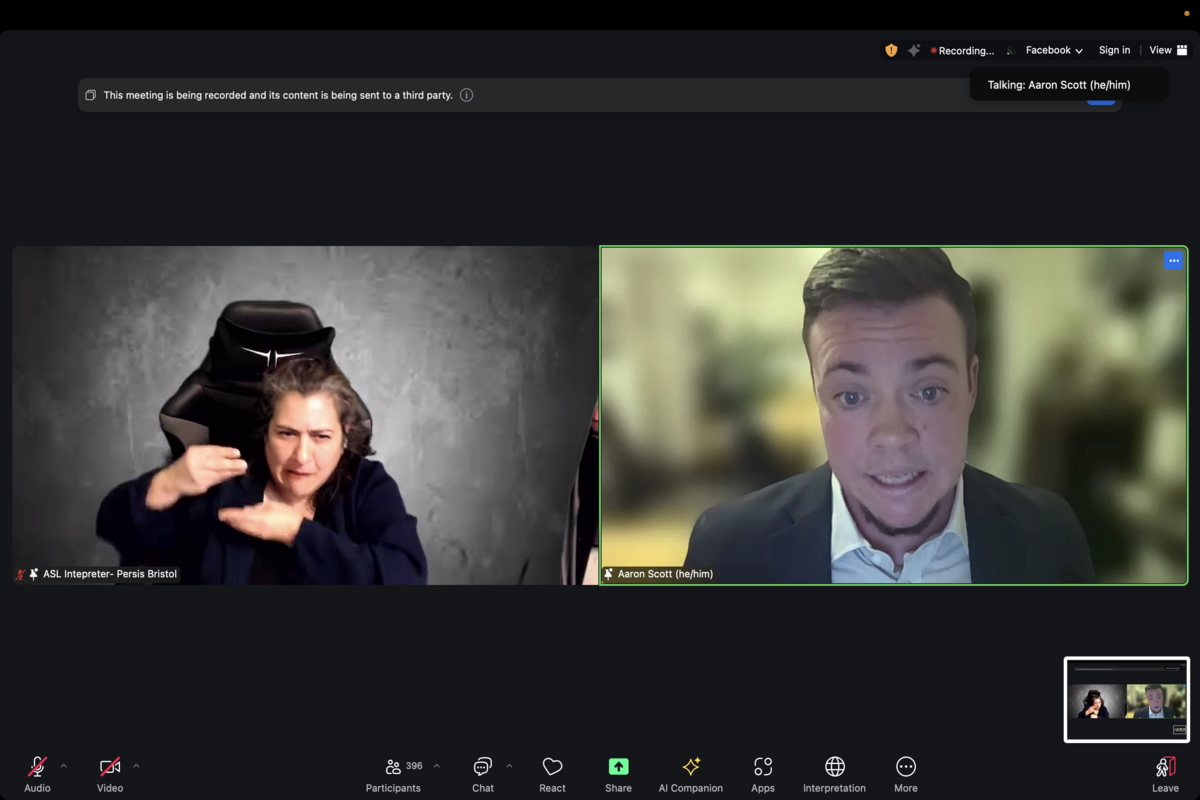Expand video settings arrow next to Video
This screenshot has width=1200, height=800.
tap(136, 766)
